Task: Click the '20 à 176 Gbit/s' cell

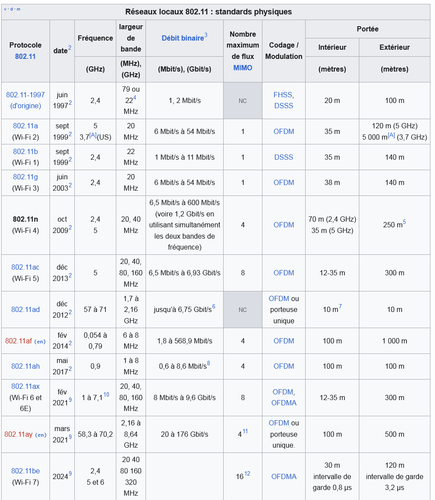Action: pos(184,434)
